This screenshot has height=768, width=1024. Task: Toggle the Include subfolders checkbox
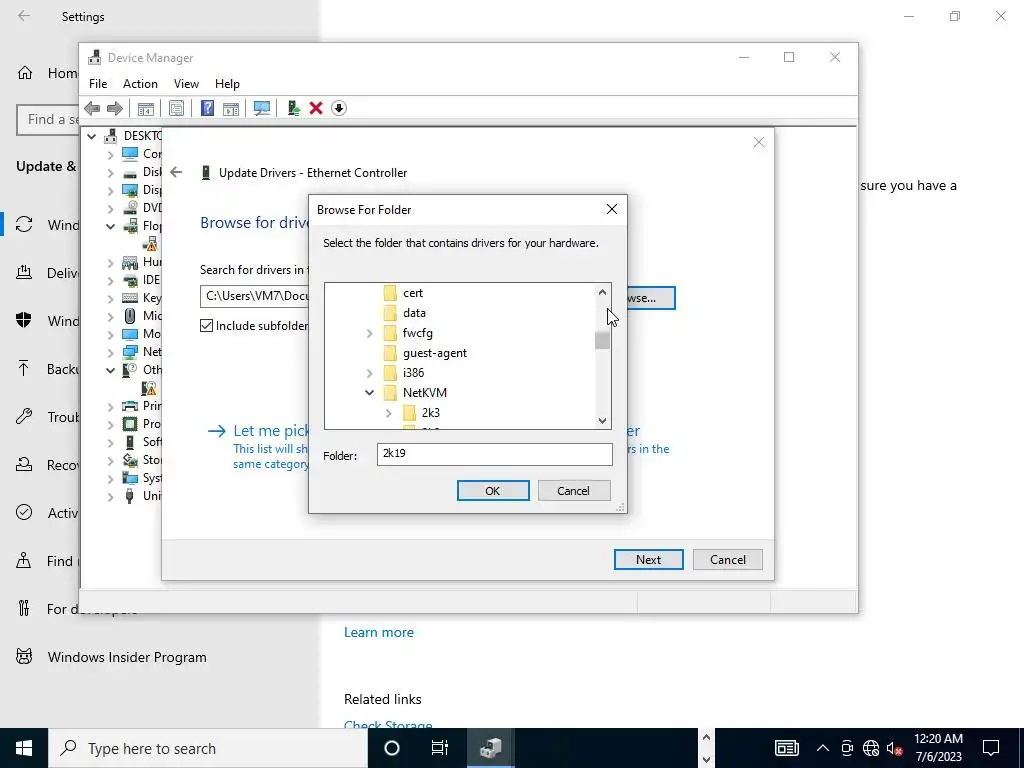(206, 325)
